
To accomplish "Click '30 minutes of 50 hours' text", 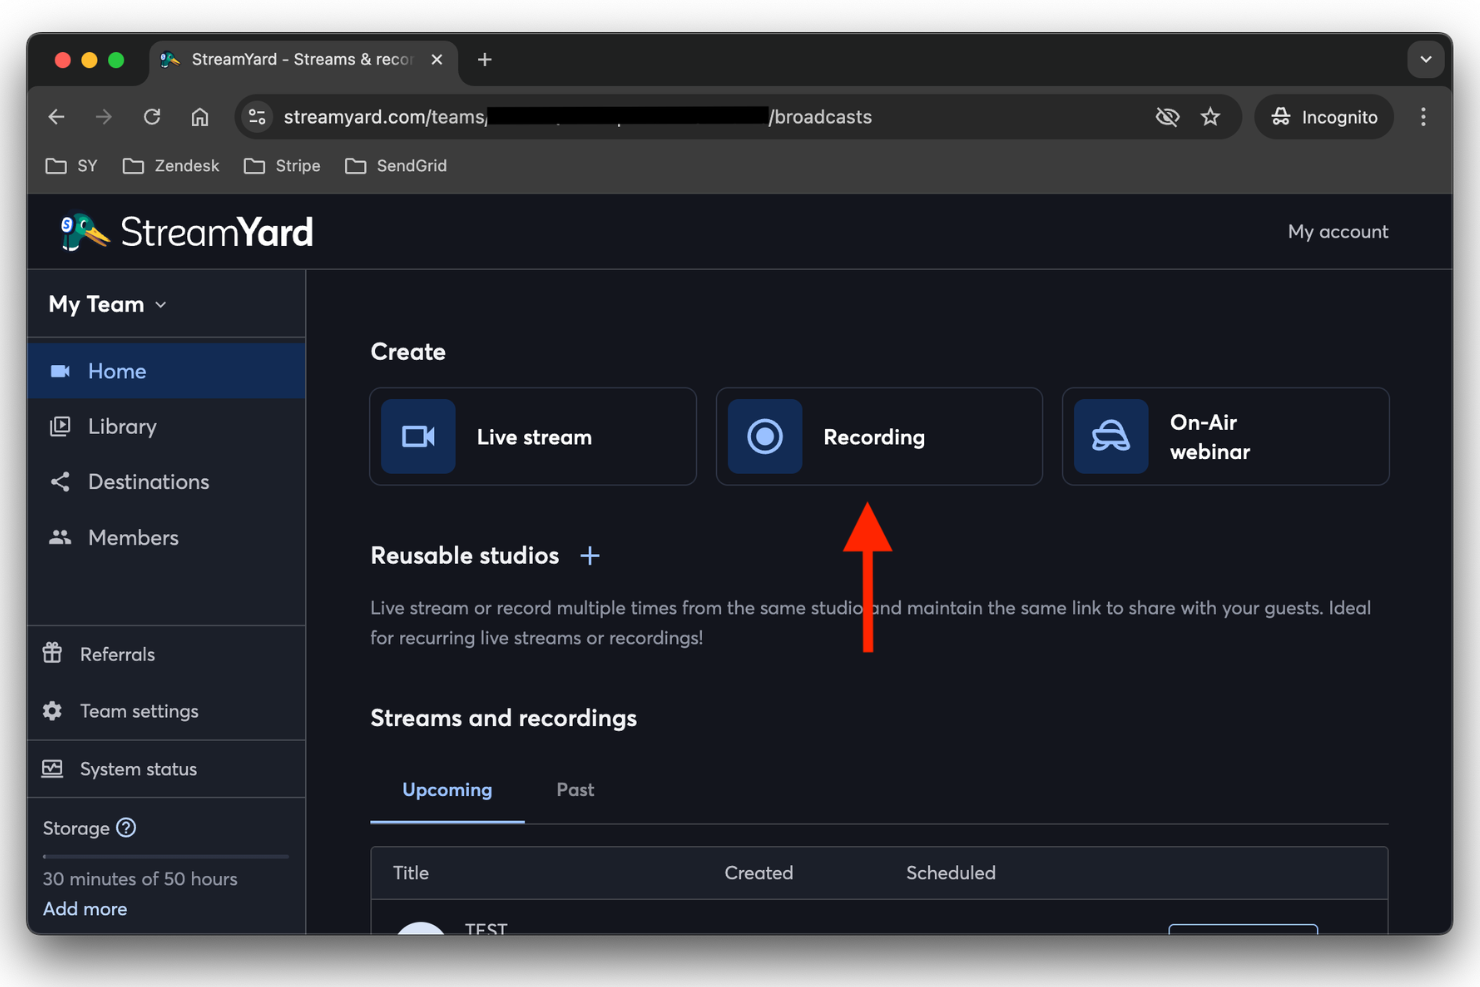I will point(140,879).
